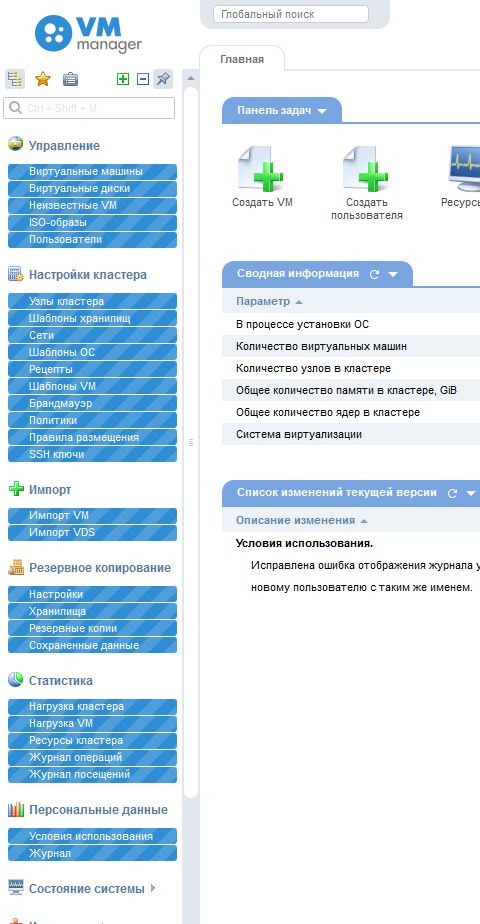Screen dimensions: 480x924
Task: Open Нагрузка кластера statistics
Action: click(x=92, y=707)
